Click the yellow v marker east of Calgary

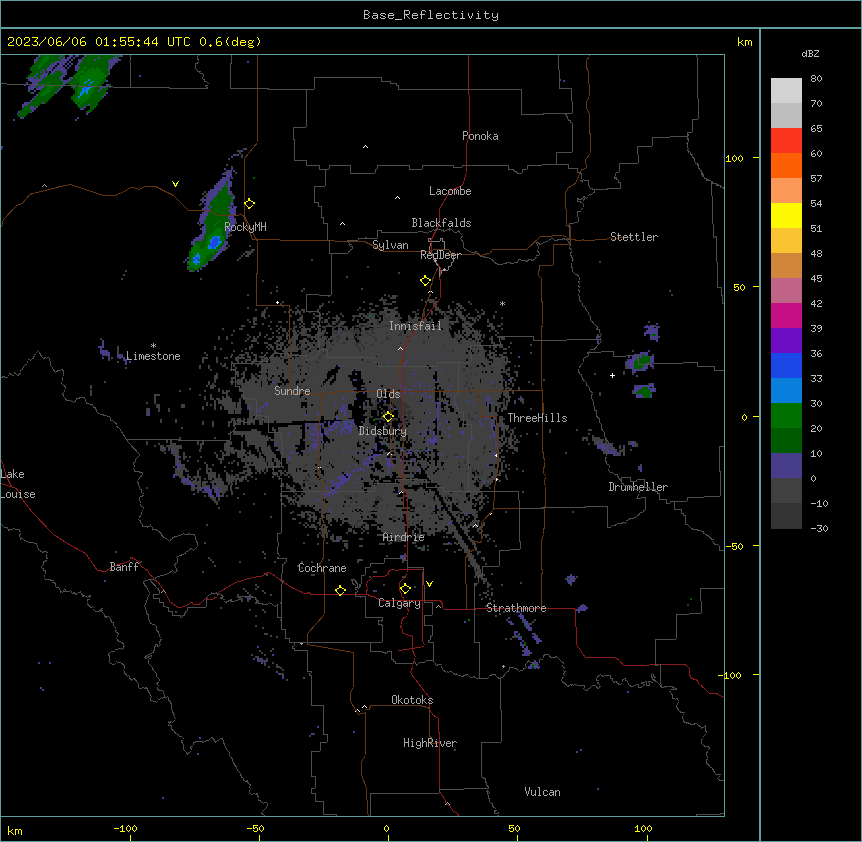[429, 584]
